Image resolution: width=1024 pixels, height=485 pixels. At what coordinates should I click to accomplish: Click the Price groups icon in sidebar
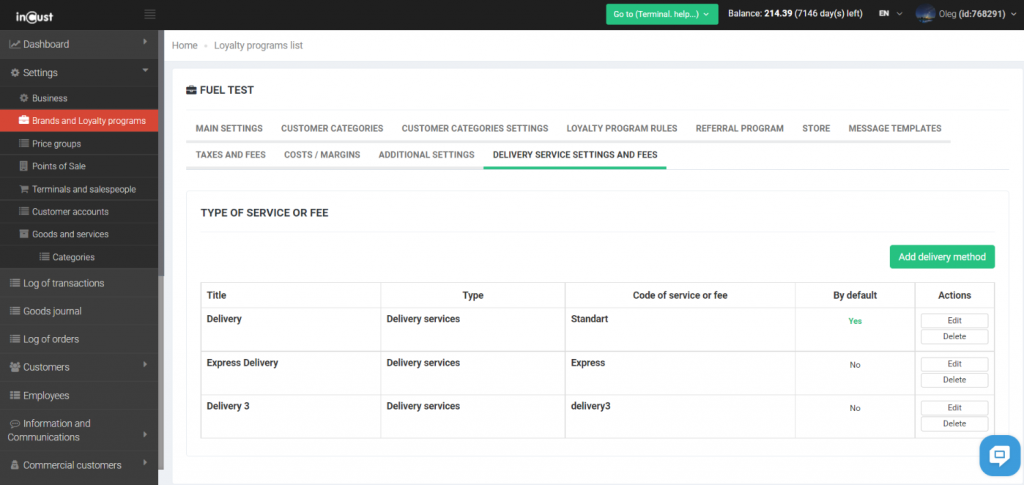pyautogui.click(x=24, y=144)
